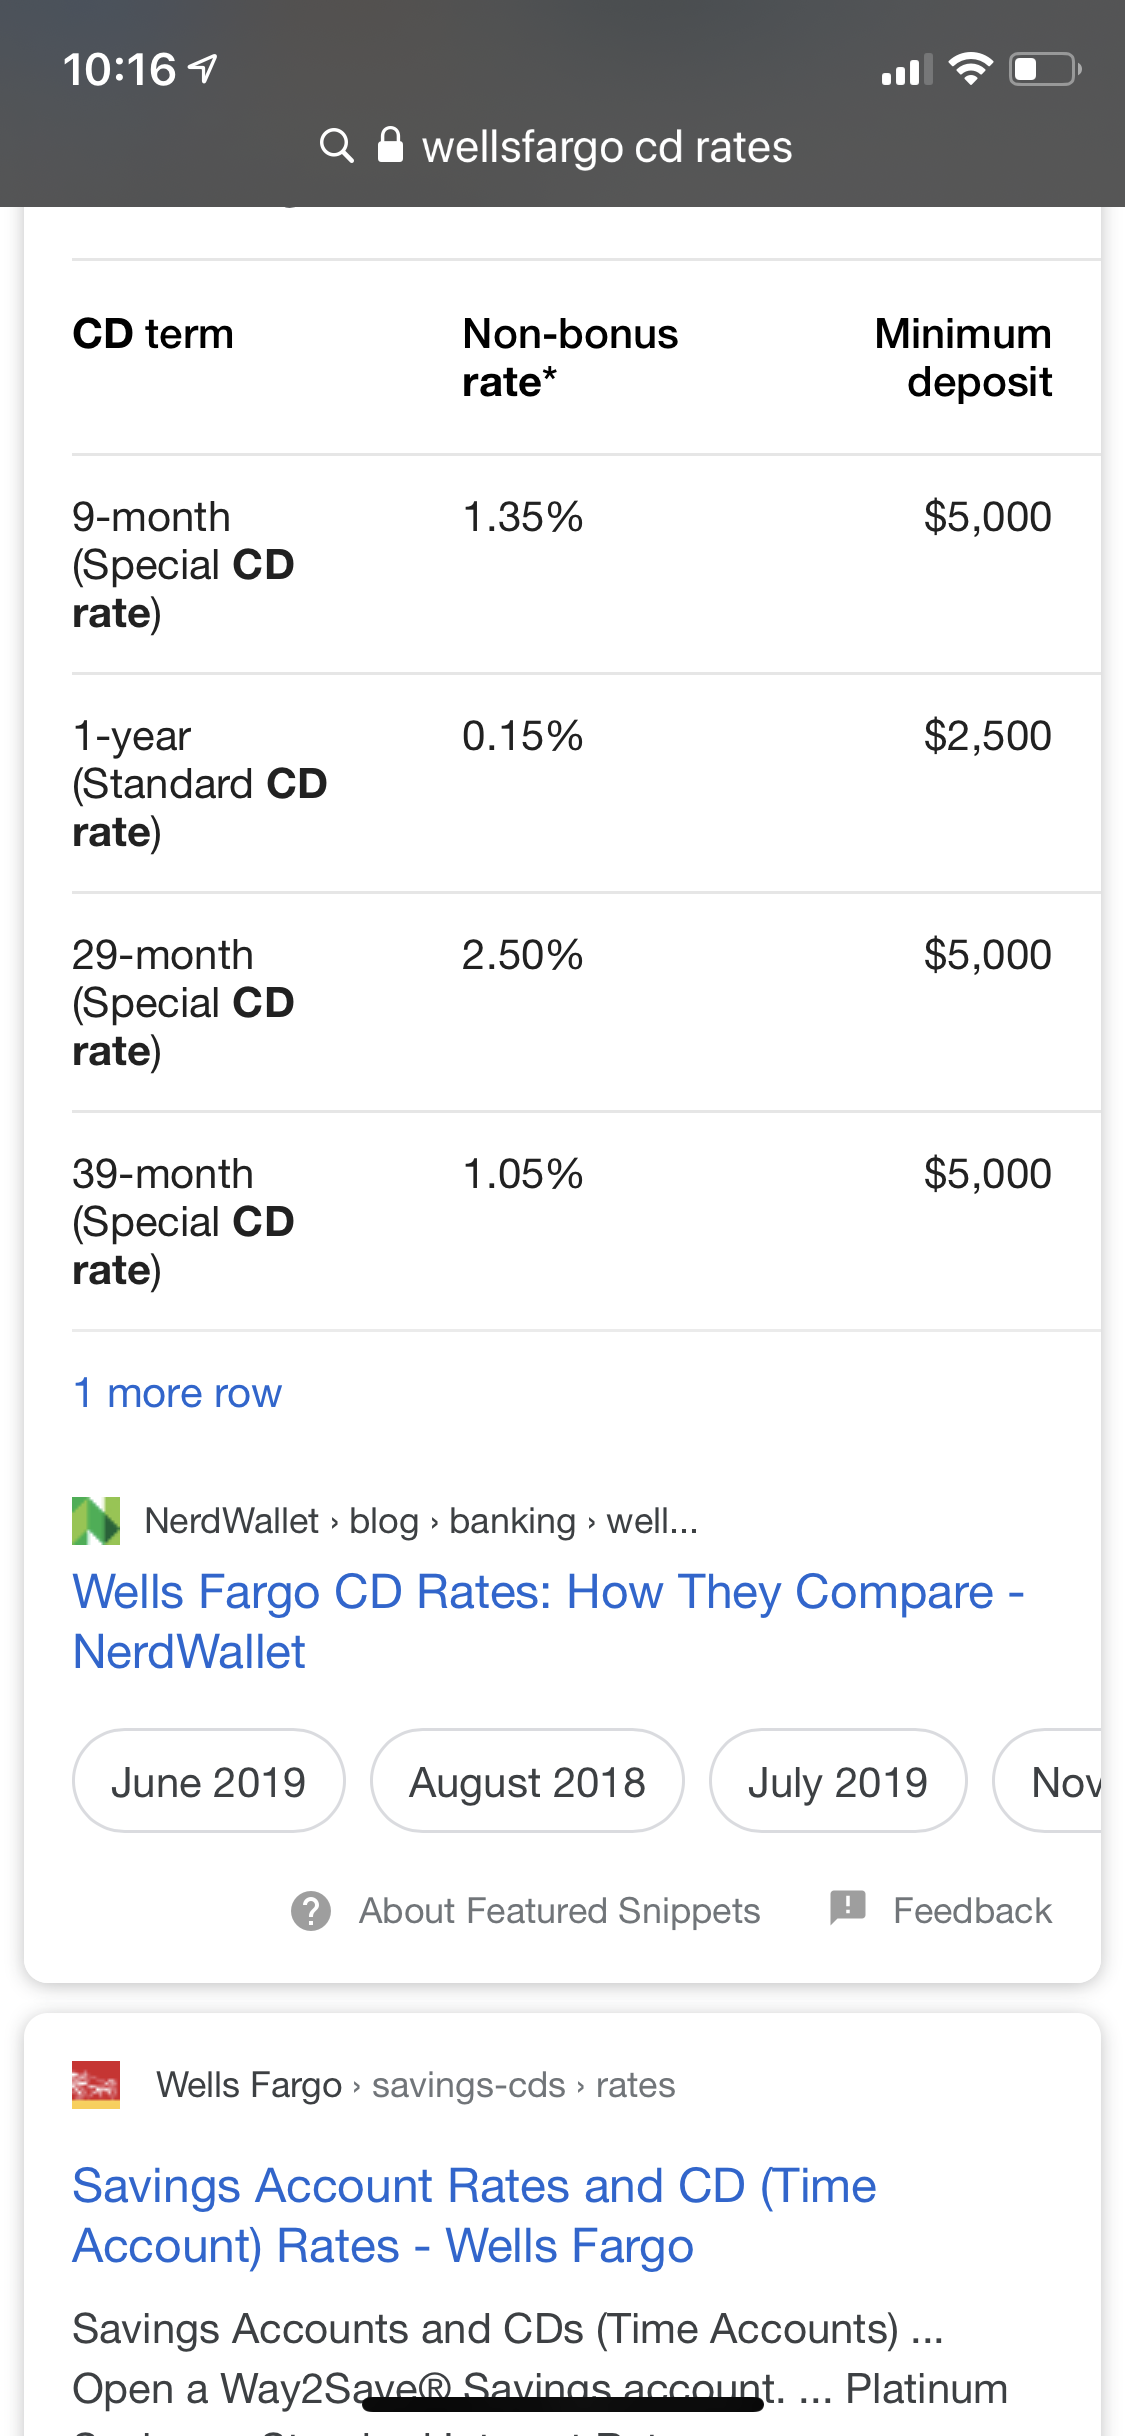Expand table with '1 more row'
This screenshot has height=2436, width=1125.
click(x=177, y=1393)
